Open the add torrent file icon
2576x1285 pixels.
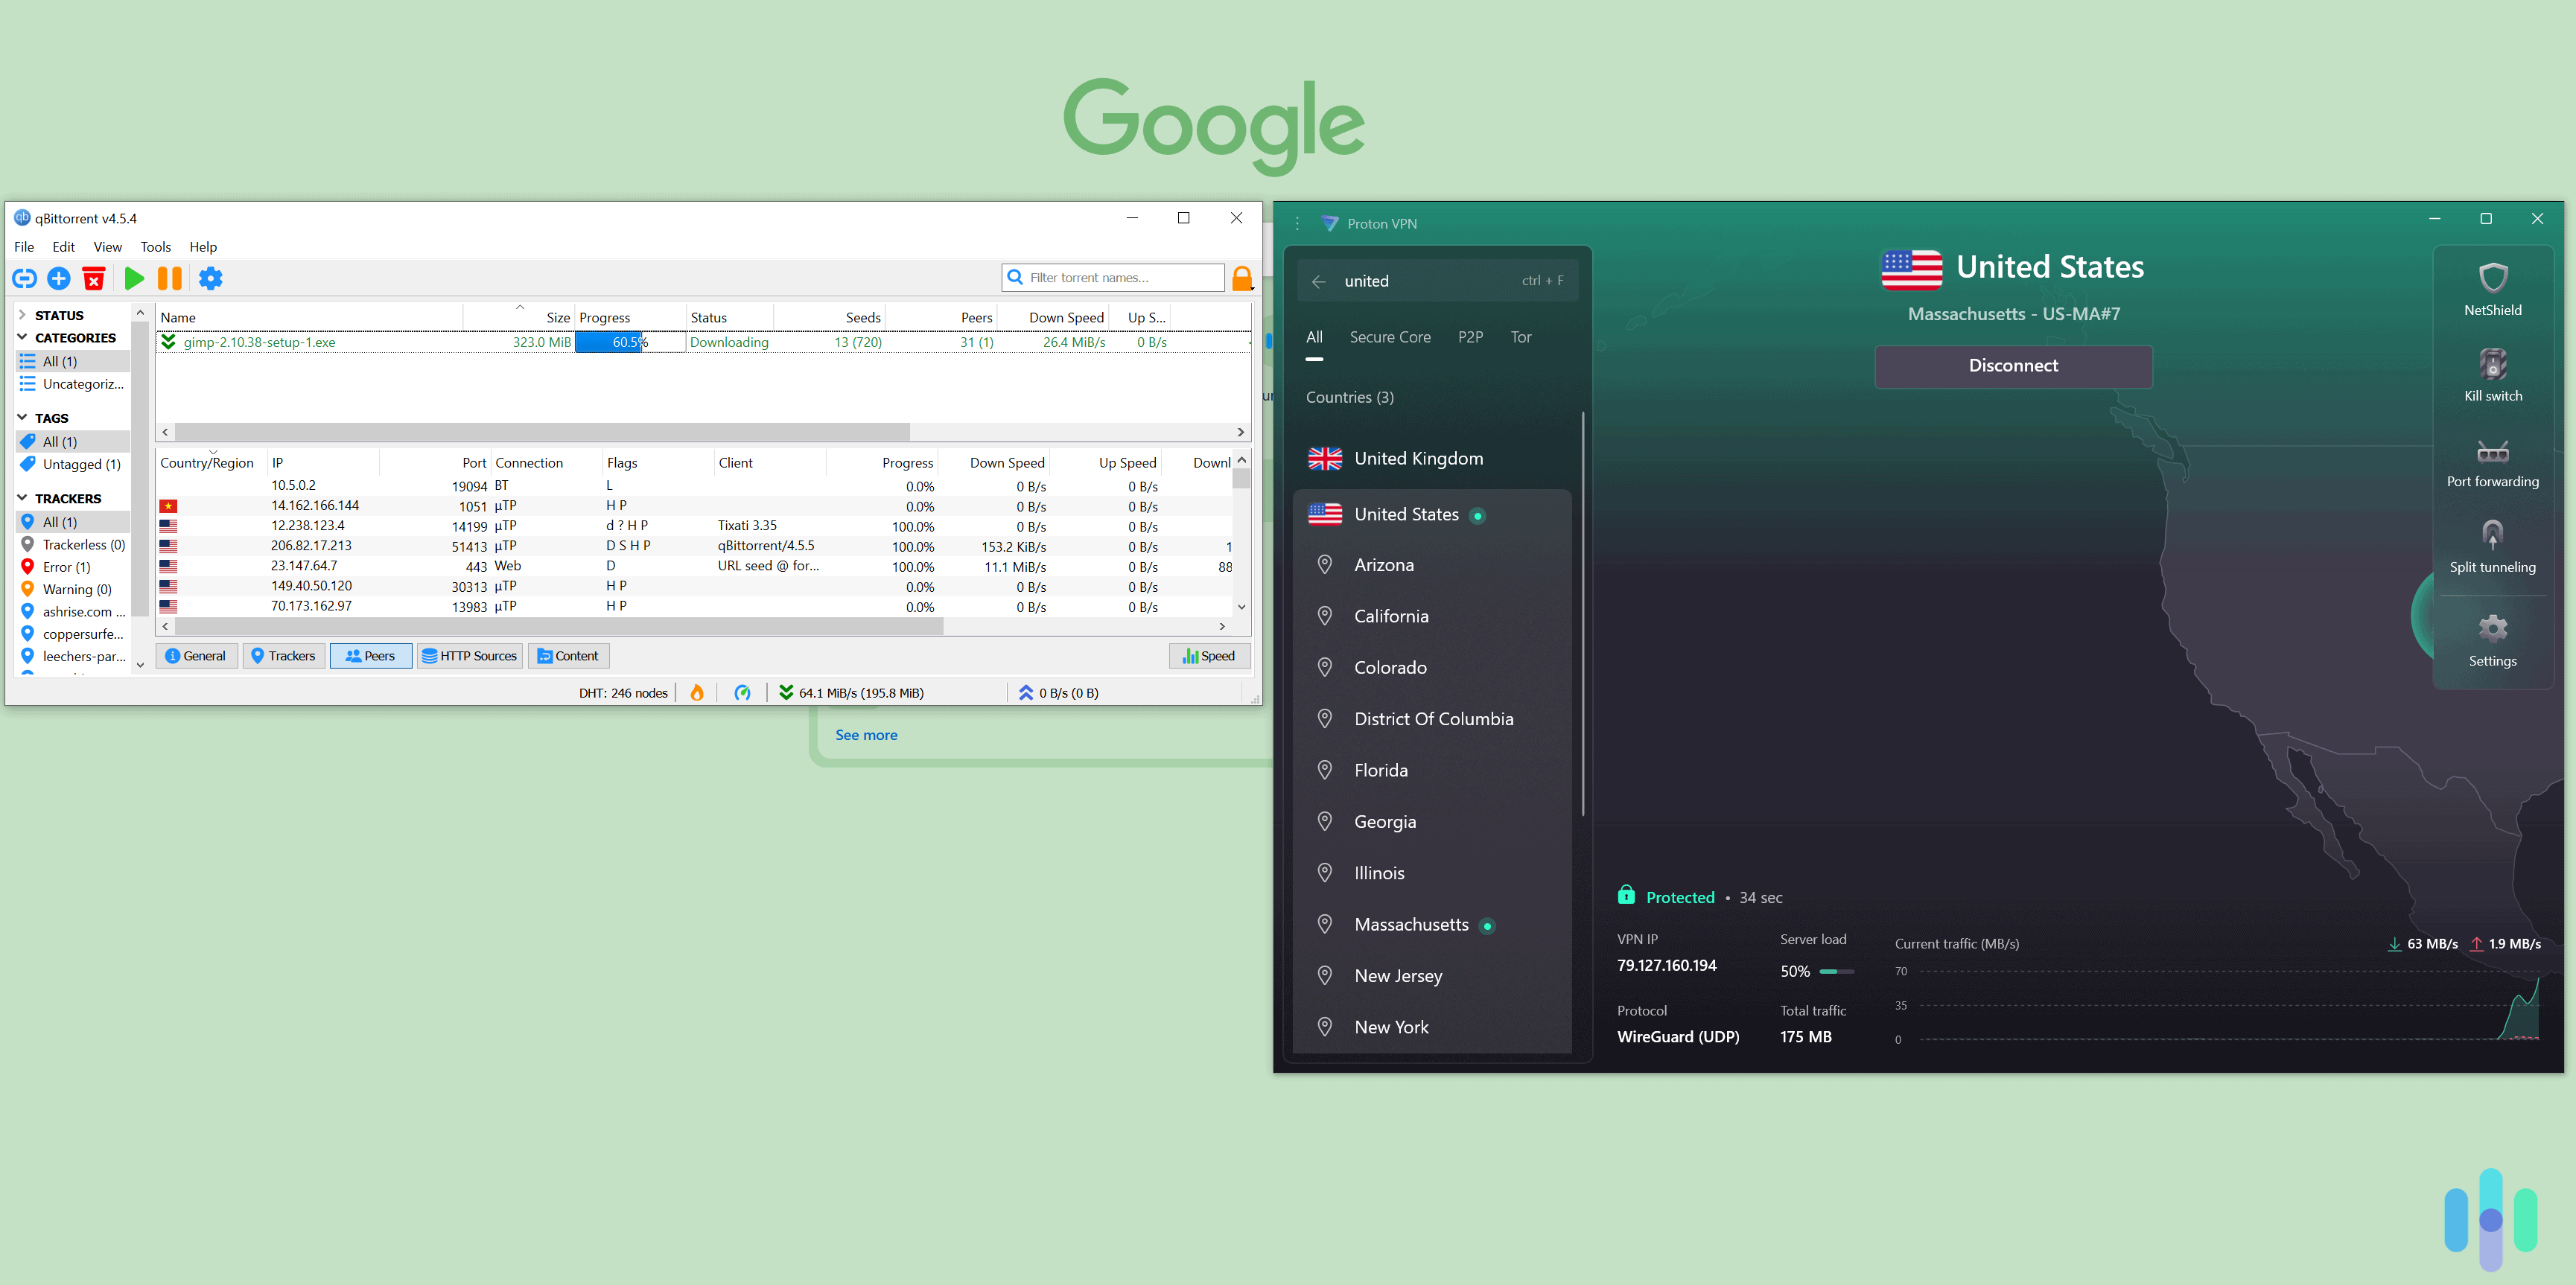point(58,279)
